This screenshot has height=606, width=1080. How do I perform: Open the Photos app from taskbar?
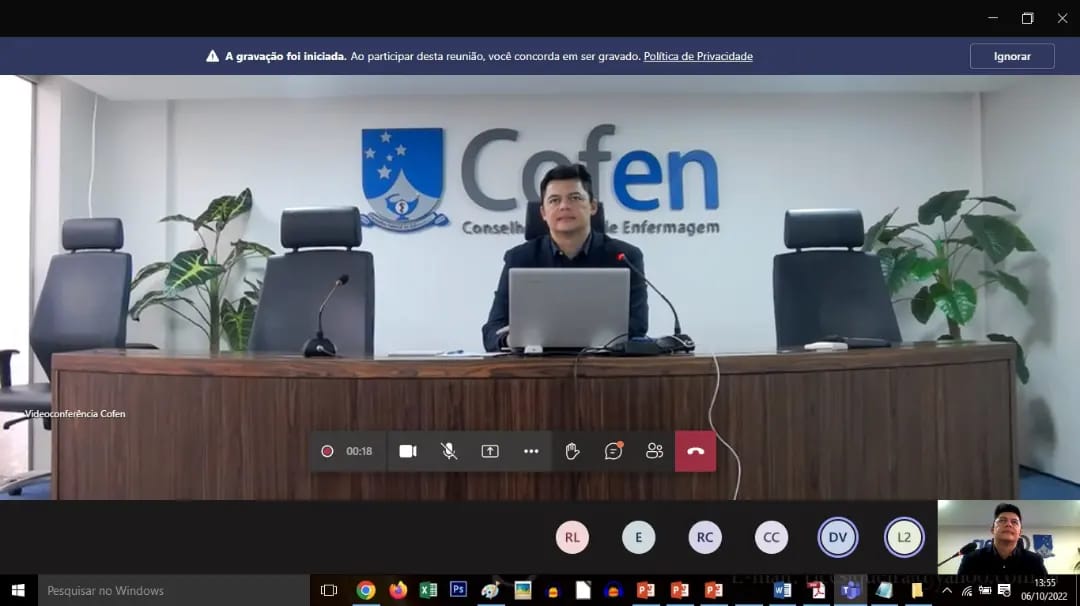pos(523,590)
